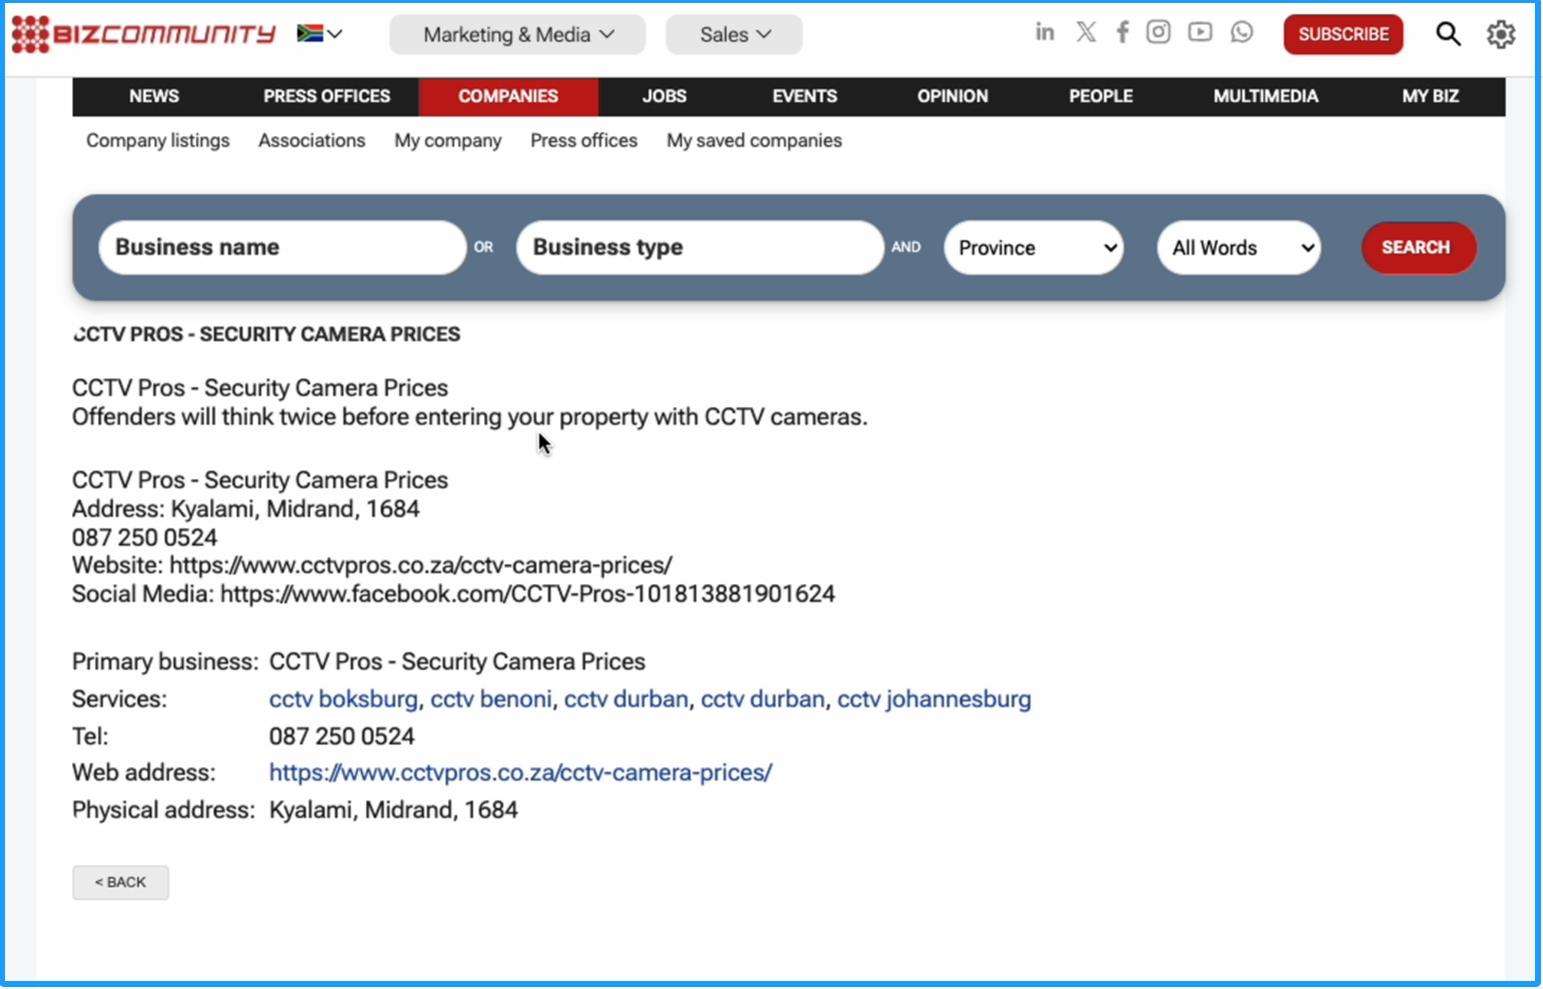This screenshot has height=989, width=1543.
Task: Click the Primary business value text
Action: (457, 662)
